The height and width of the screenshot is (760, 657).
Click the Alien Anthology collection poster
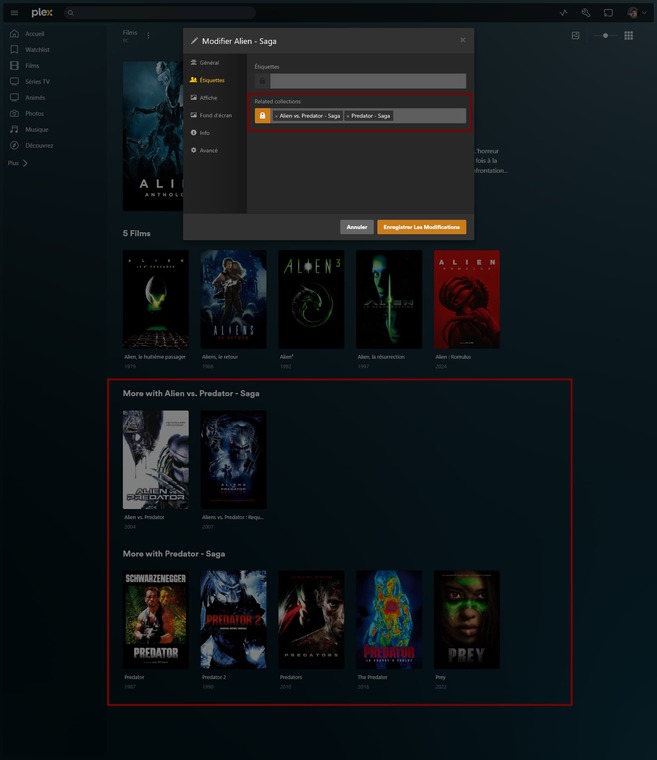[x=153, y=136]
